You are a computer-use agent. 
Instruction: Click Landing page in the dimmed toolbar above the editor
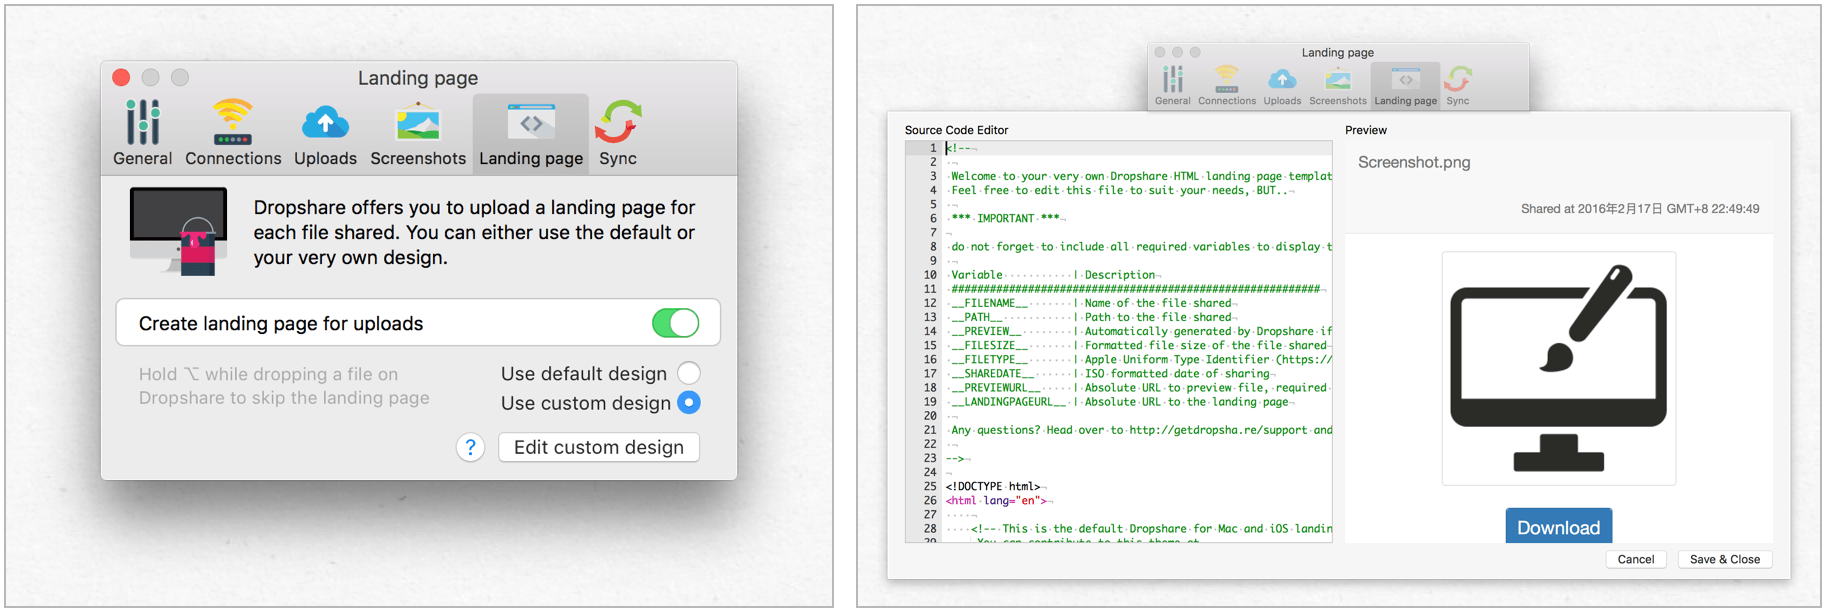[x=1406, y=86]
